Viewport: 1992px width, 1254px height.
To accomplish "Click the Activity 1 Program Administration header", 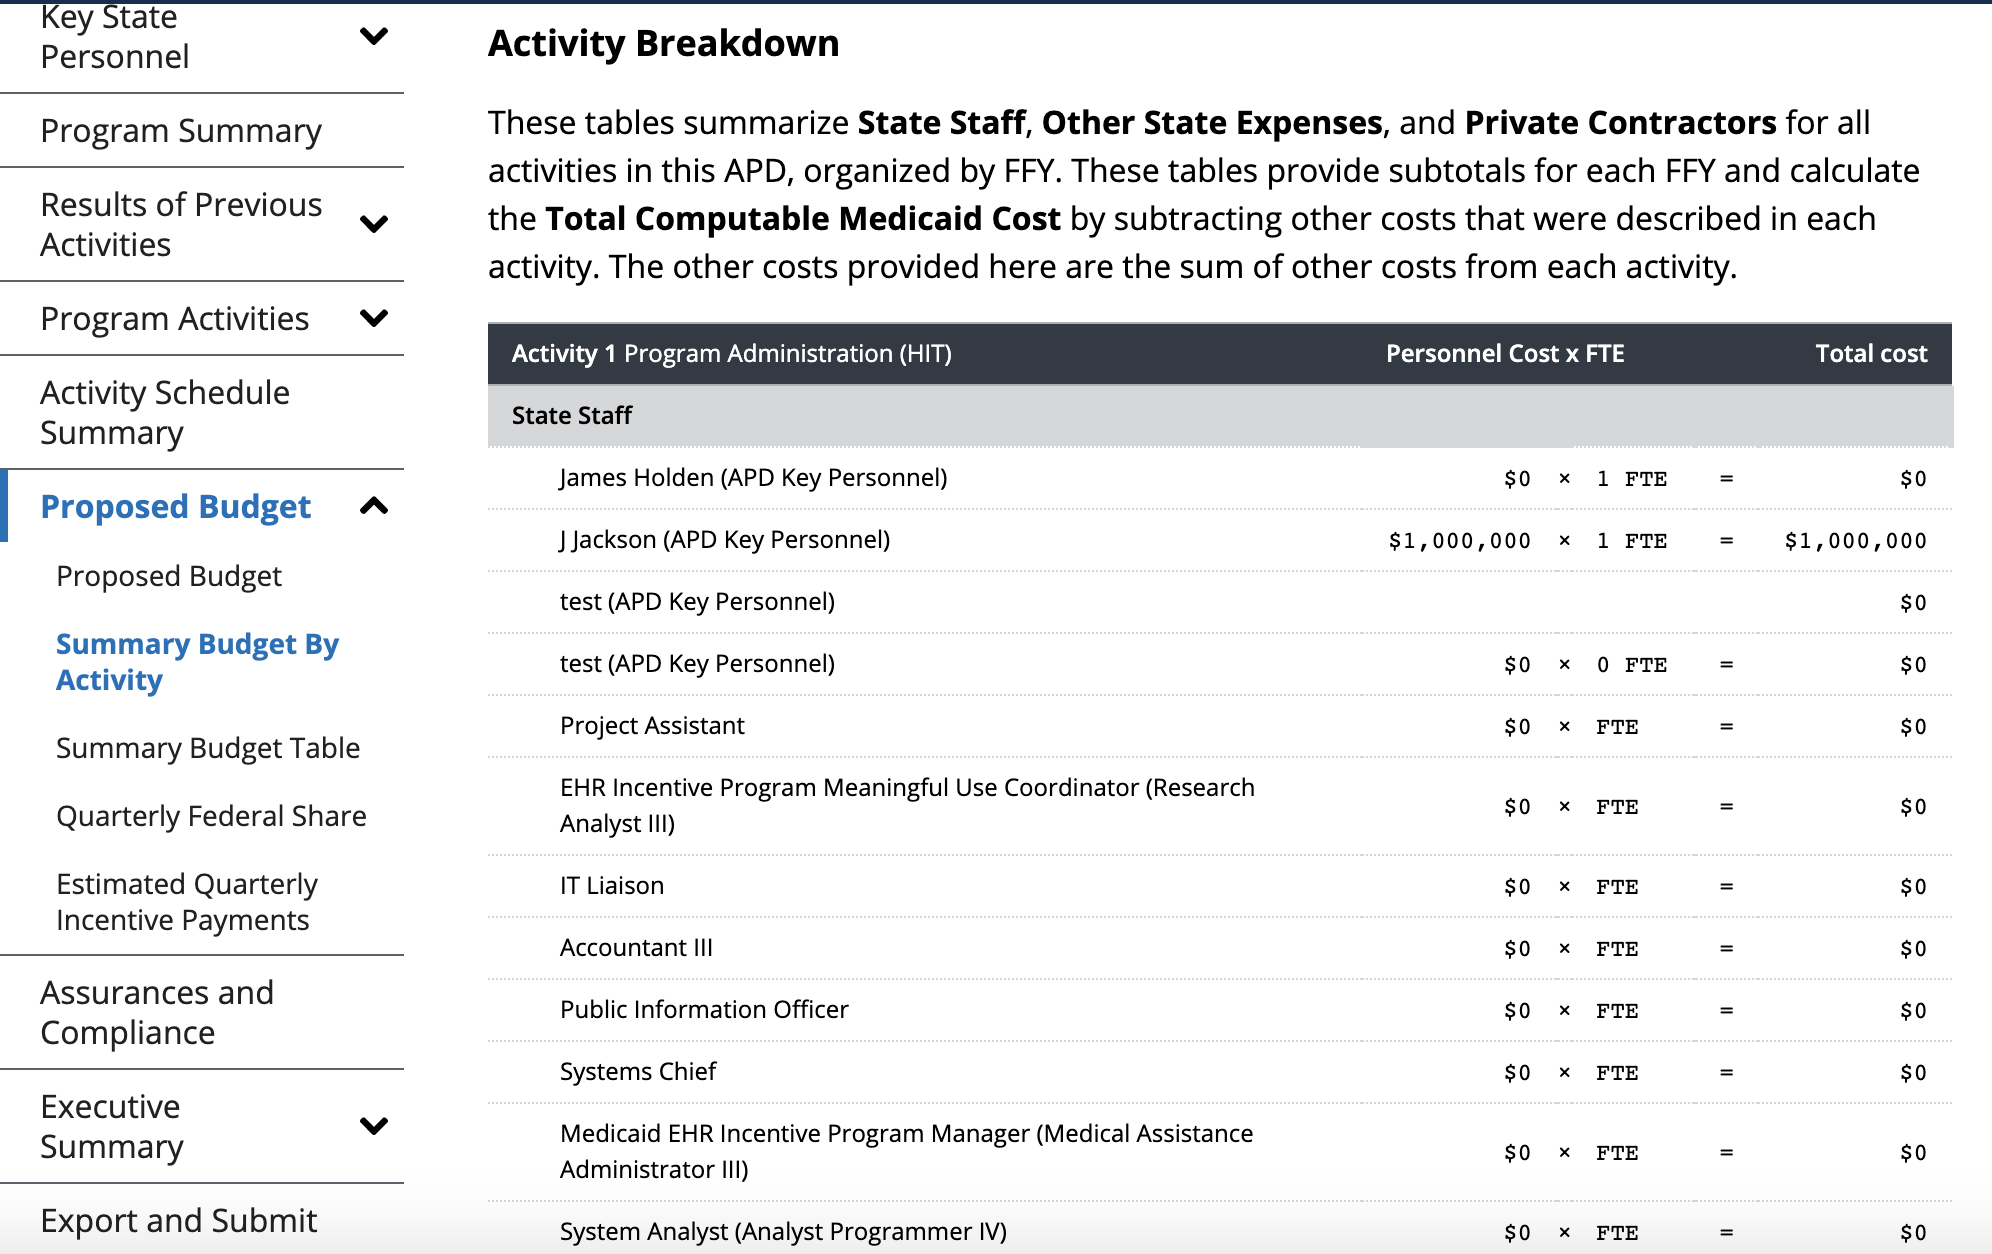I will [x=732, y=353].
